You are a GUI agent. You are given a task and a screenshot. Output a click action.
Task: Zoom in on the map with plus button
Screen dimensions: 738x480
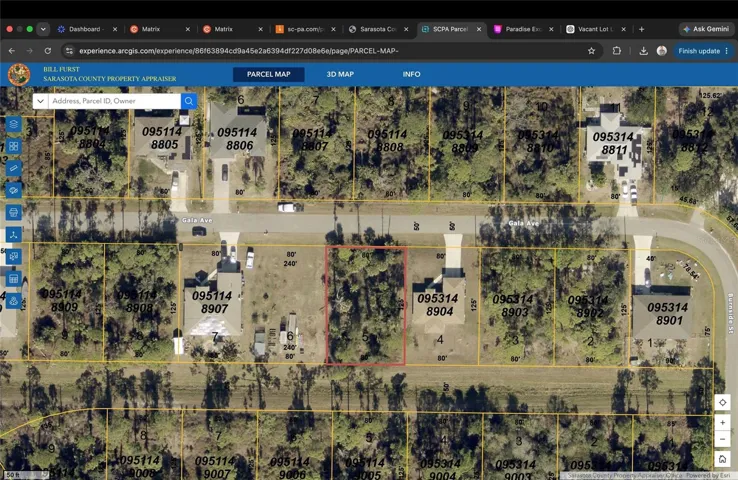click(x=722, y=423)
